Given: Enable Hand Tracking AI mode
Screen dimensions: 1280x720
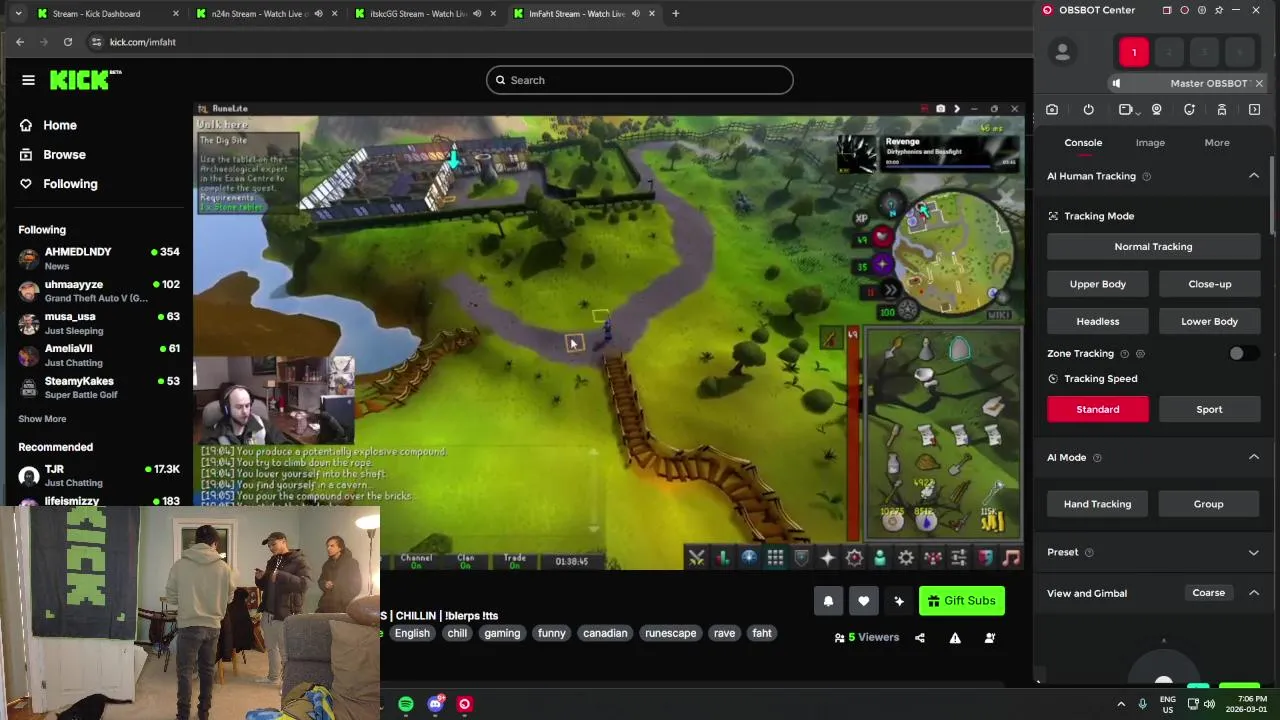Looking at the screenshot, I should click(x=1098, y=504).
